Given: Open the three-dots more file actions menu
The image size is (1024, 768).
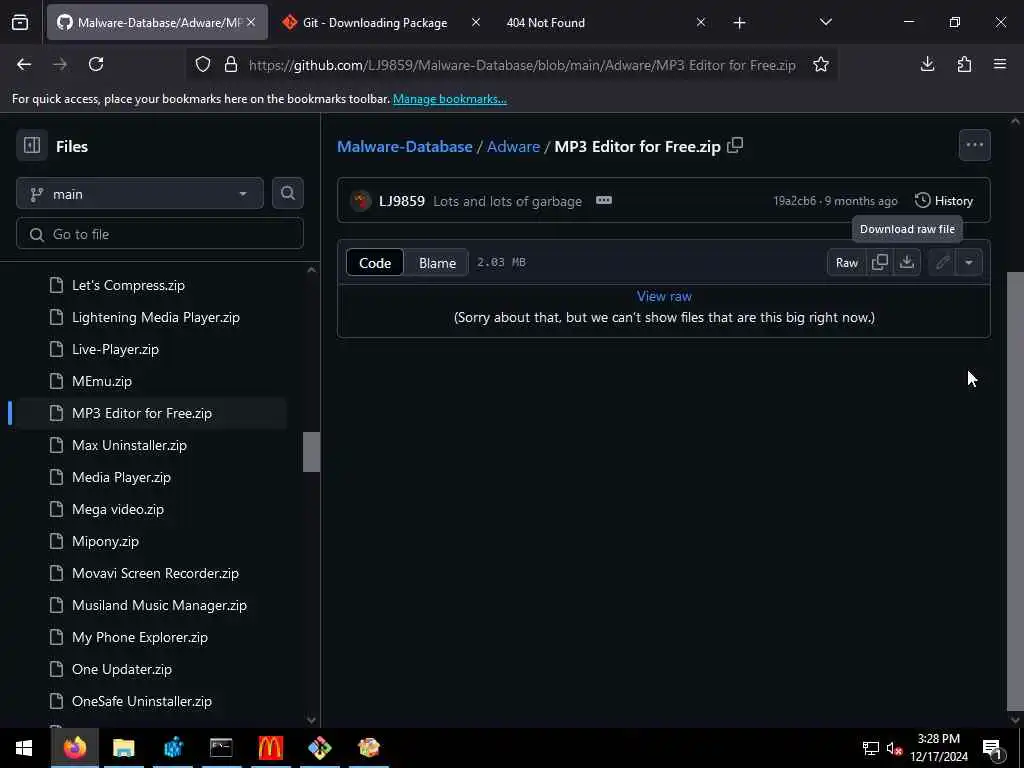Looking at the screenshot, I should (x=974, y=145).
